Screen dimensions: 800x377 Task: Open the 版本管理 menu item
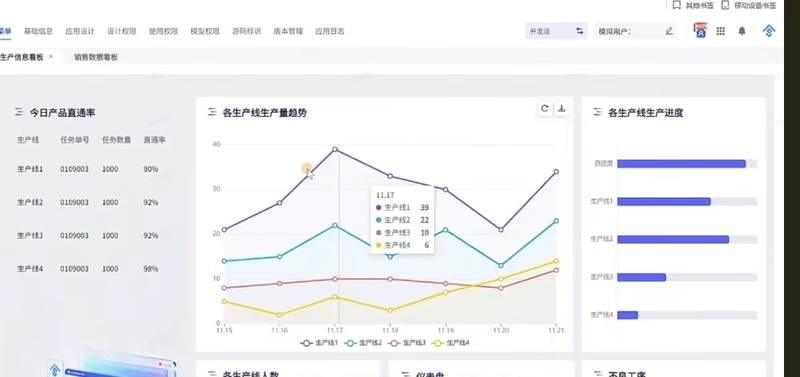(x=288, y=31)
